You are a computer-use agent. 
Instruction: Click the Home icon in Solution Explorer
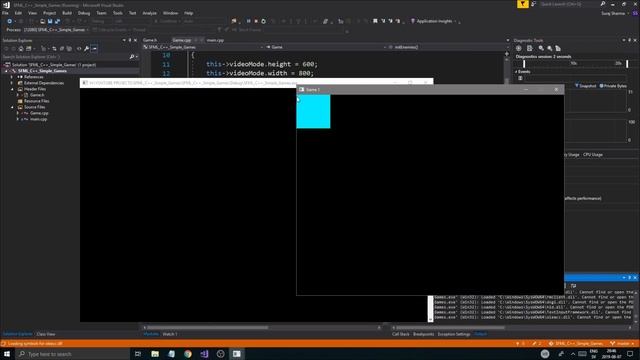pyautogui.click(x=21, y=49)
